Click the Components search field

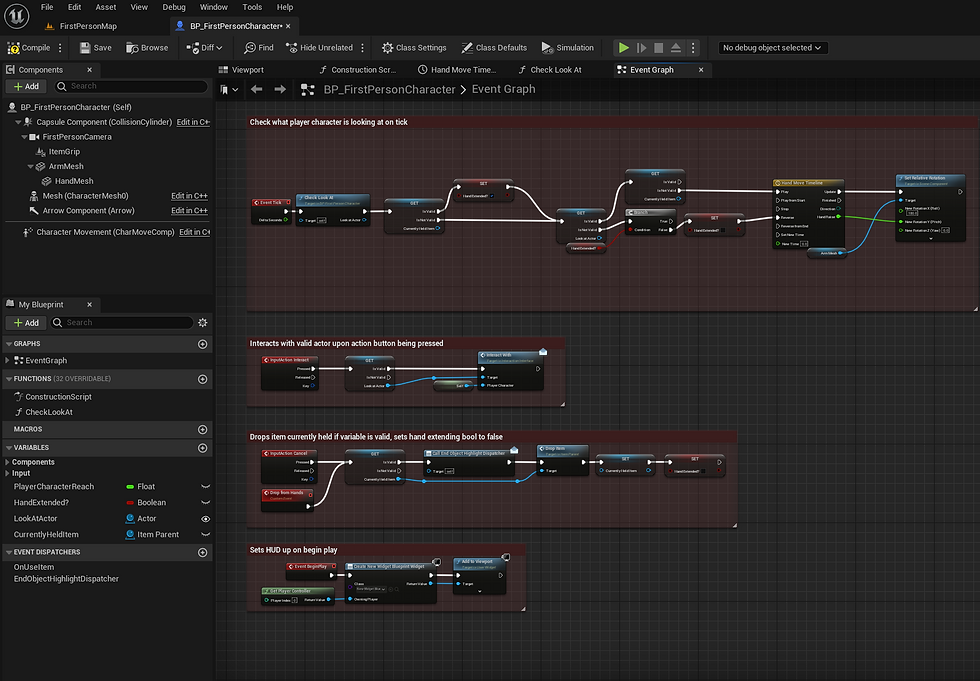coord(131,86)
